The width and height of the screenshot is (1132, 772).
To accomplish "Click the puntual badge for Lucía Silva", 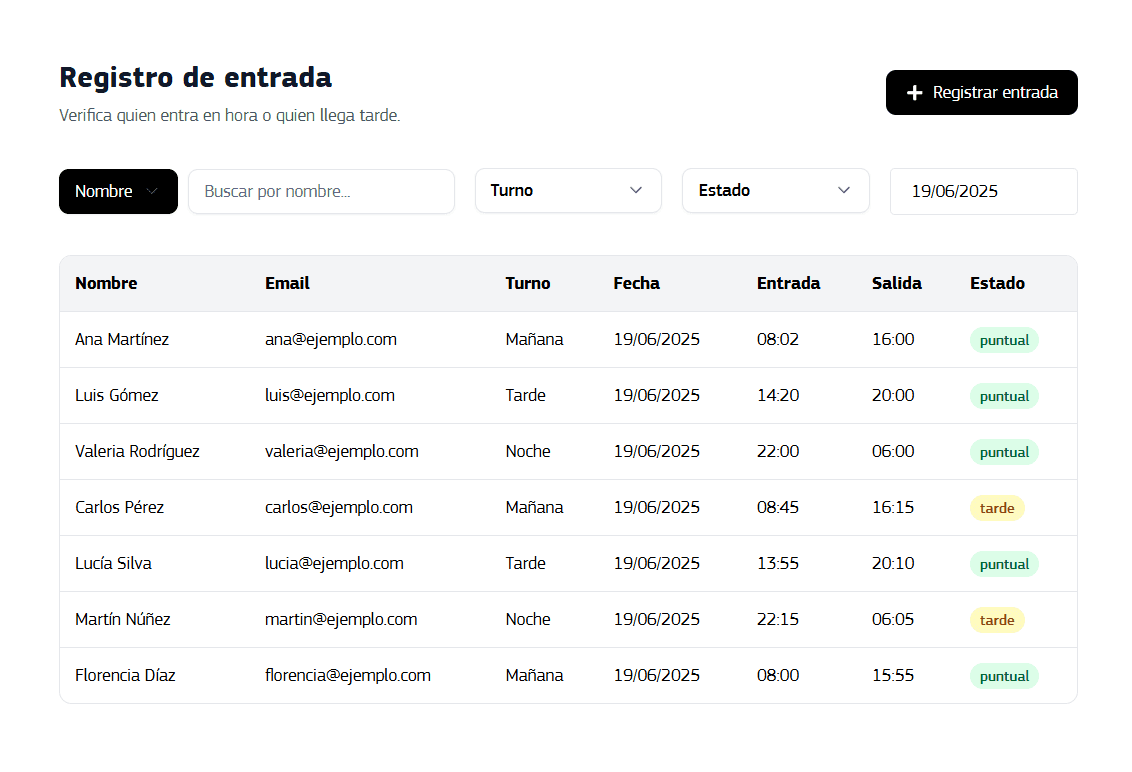I will 1004,564.
